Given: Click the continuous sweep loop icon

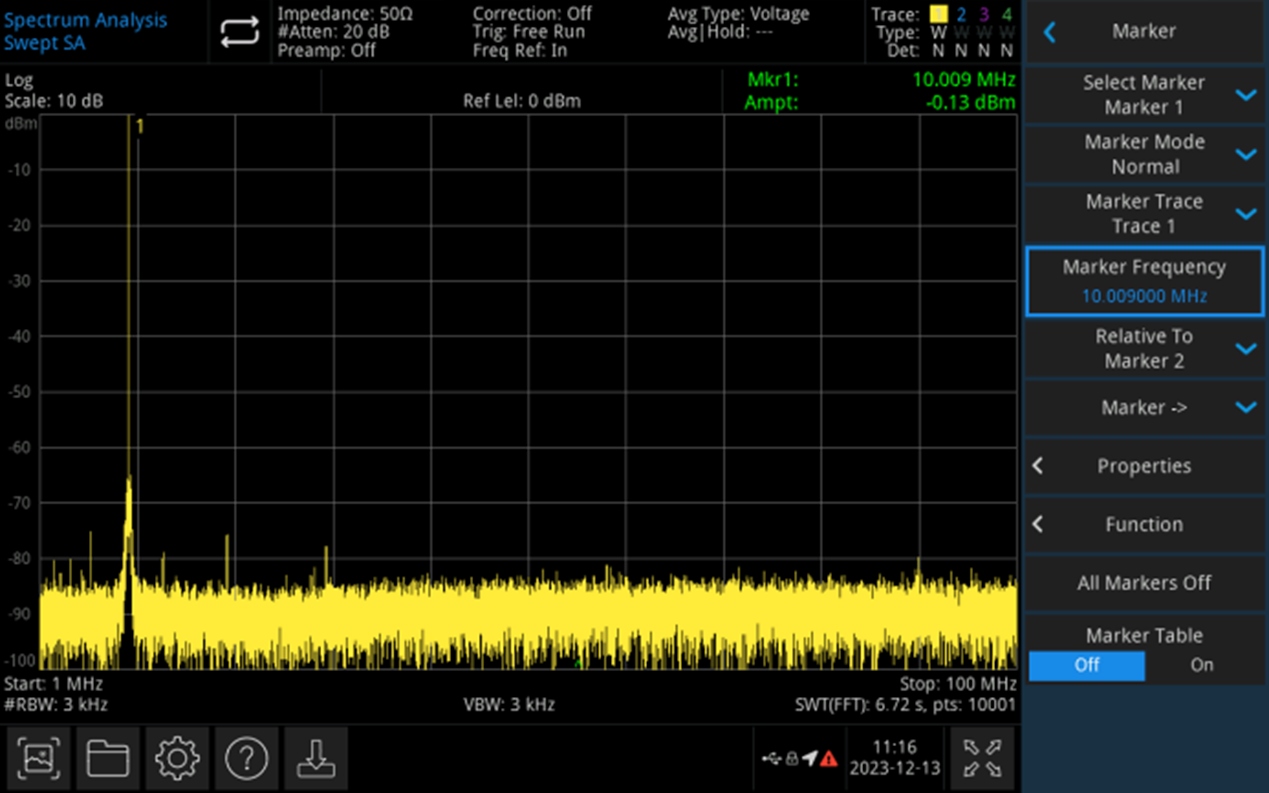Looking at the screenshot, I should [239, 32].
